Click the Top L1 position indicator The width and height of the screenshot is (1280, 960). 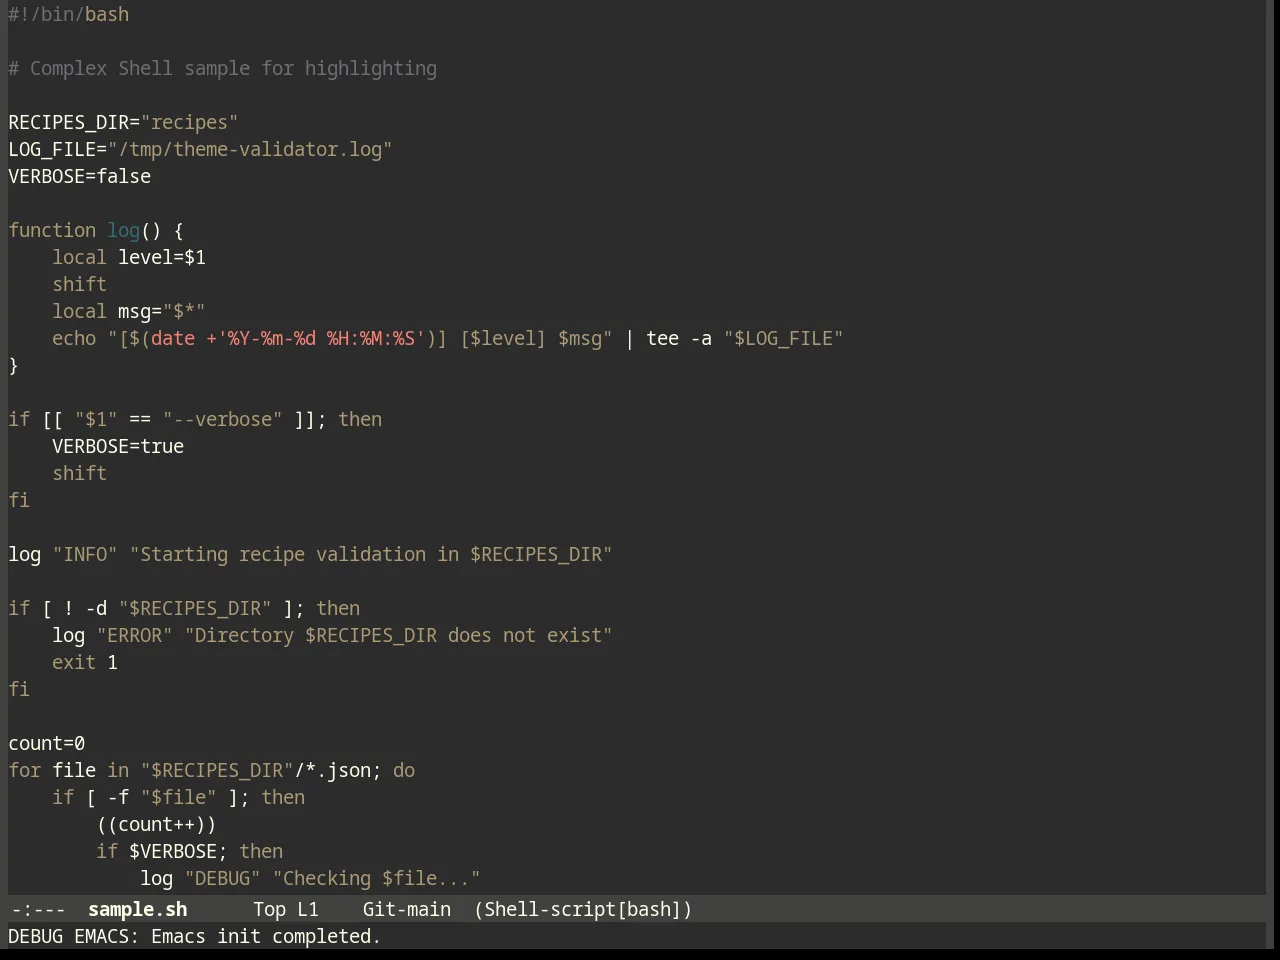(285, 909)
